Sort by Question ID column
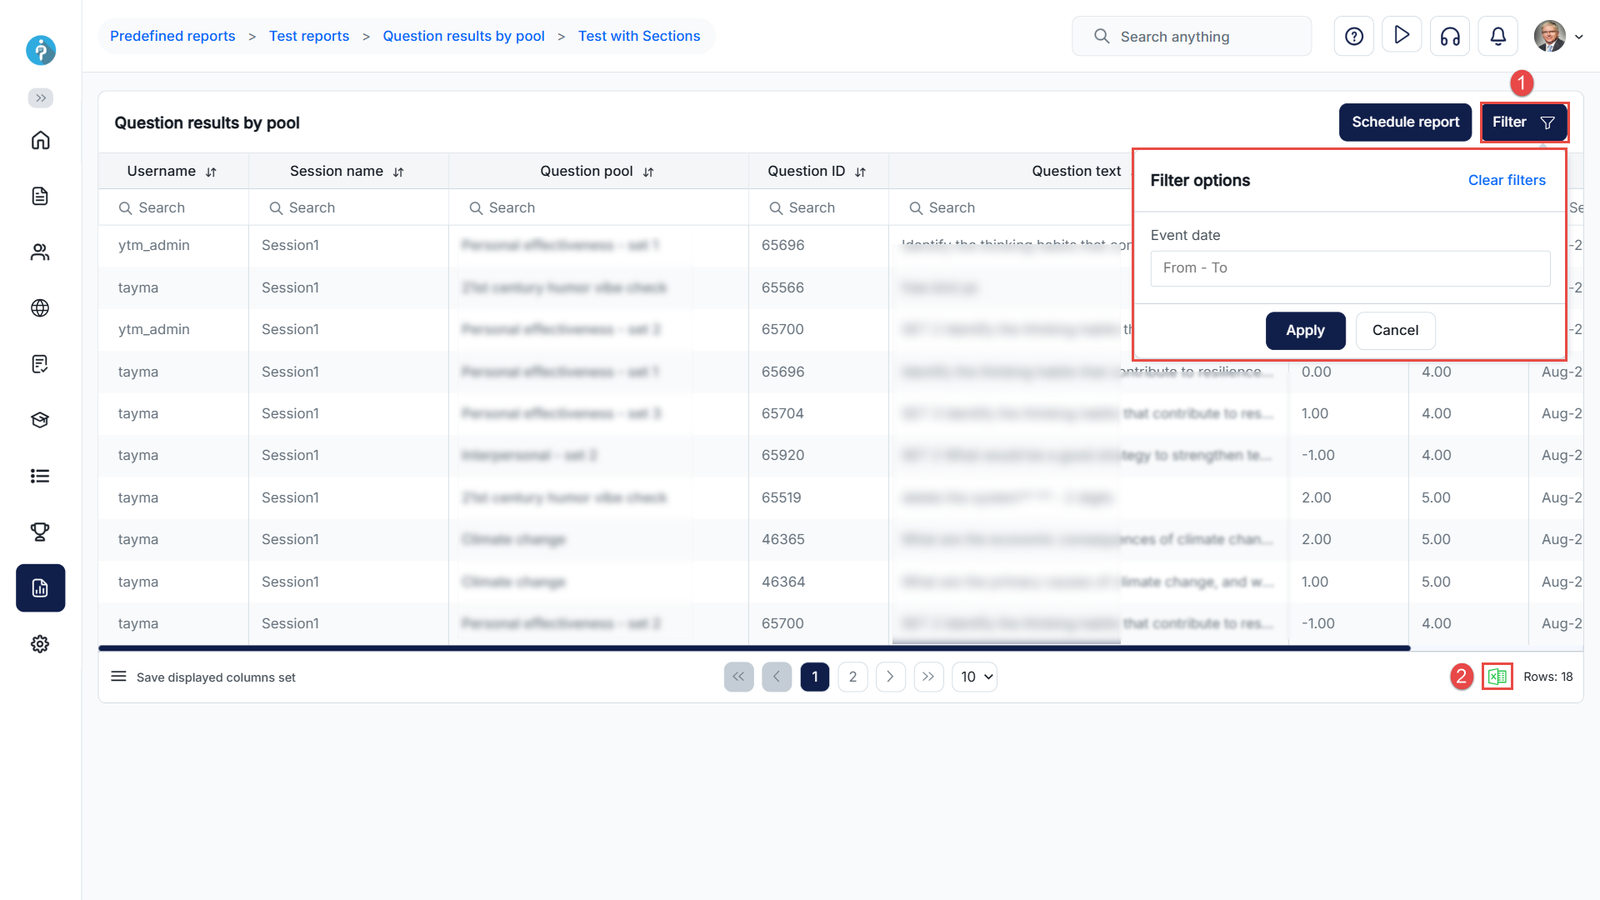 pos(860,172)
